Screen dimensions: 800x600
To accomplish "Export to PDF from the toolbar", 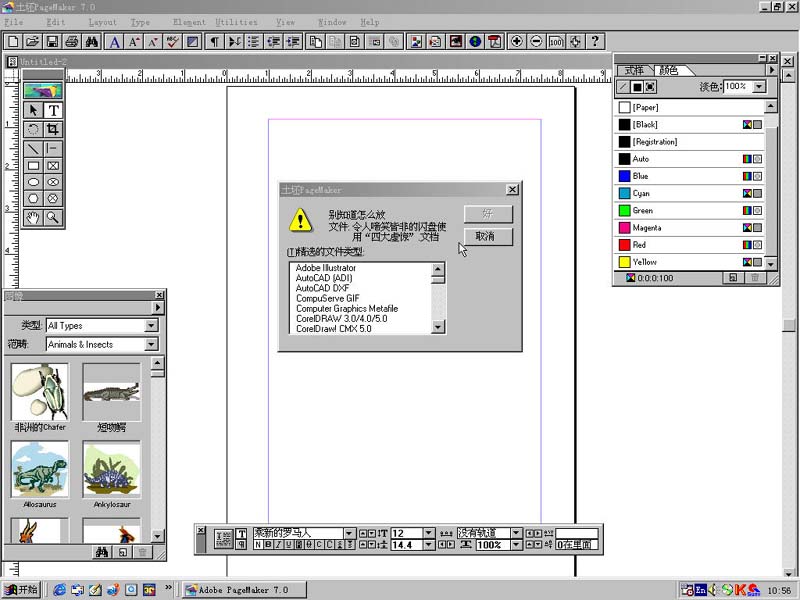I will [494, 41].
